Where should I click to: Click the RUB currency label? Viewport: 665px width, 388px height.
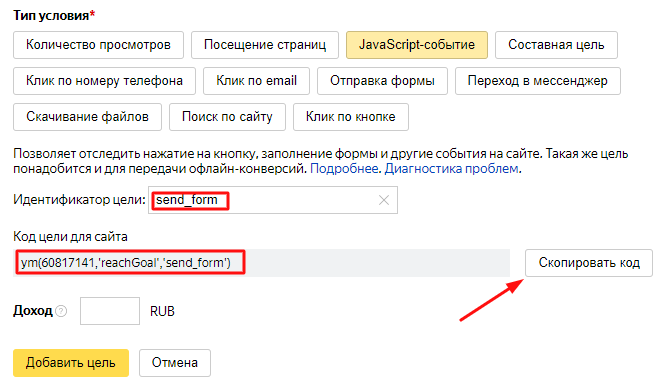[162, 311]
